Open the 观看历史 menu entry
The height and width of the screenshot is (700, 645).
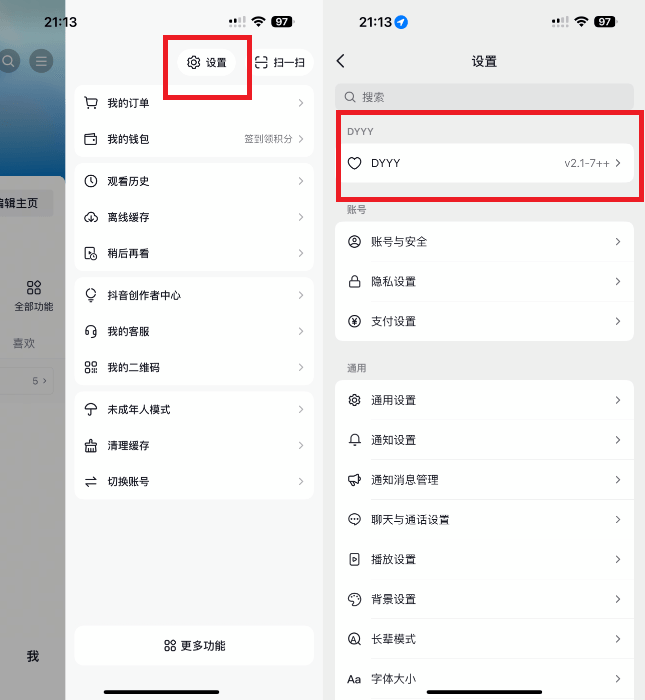(x=194, y=181)
